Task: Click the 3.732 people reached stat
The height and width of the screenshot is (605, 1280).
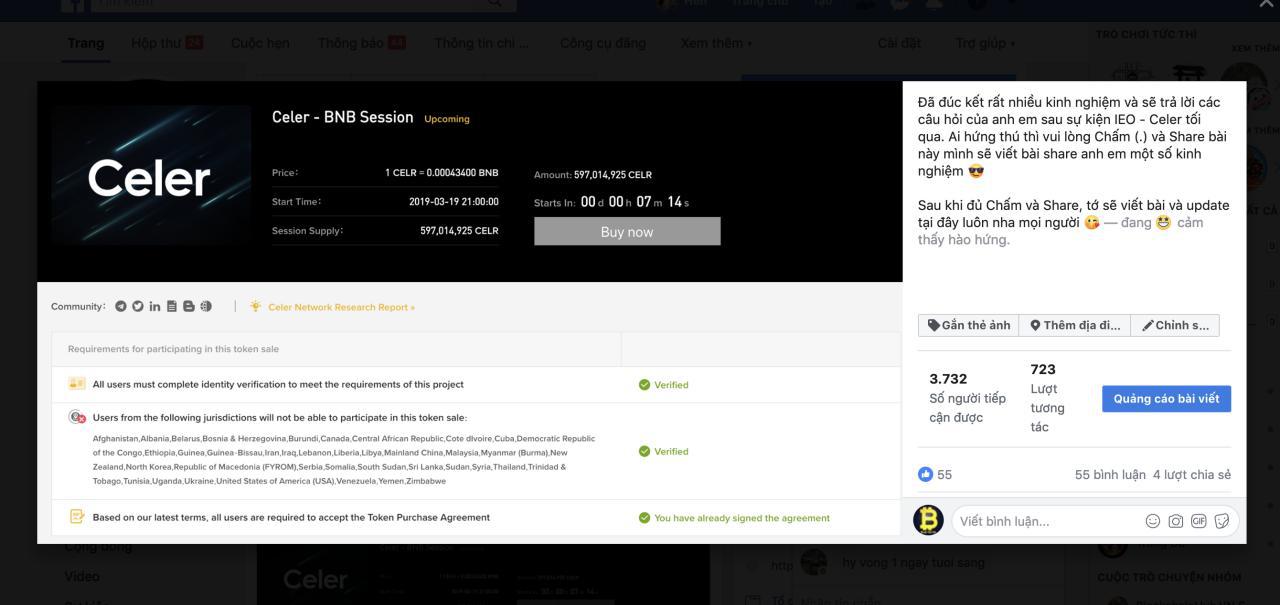Action: coord(968,398)
